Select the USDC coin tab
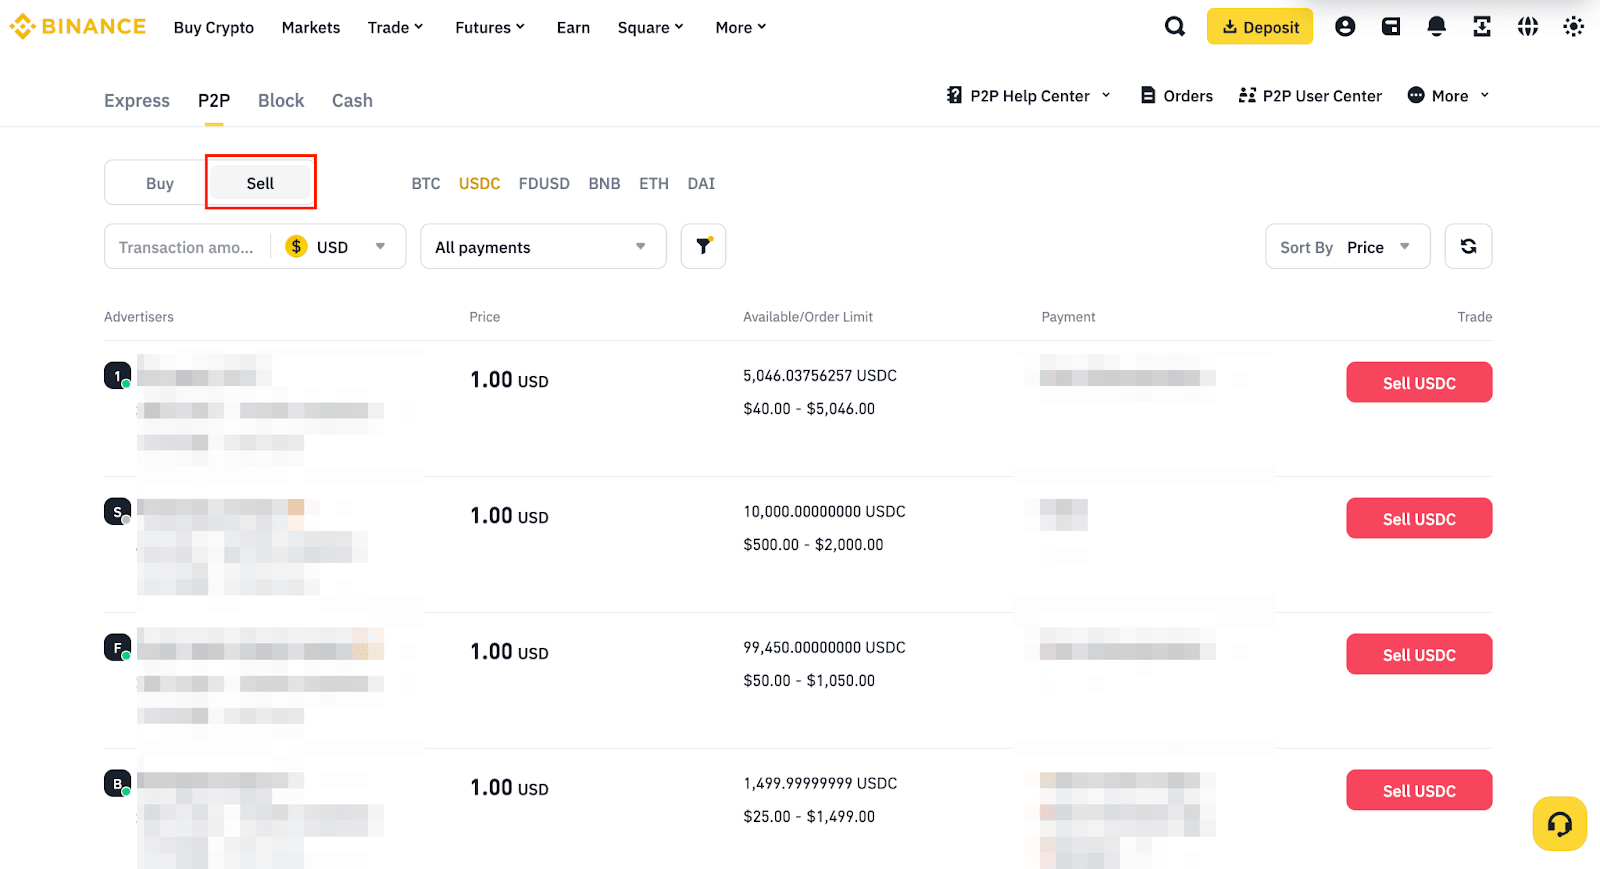Viewport: 1600px width, 869px height. [x=479, y=183]
